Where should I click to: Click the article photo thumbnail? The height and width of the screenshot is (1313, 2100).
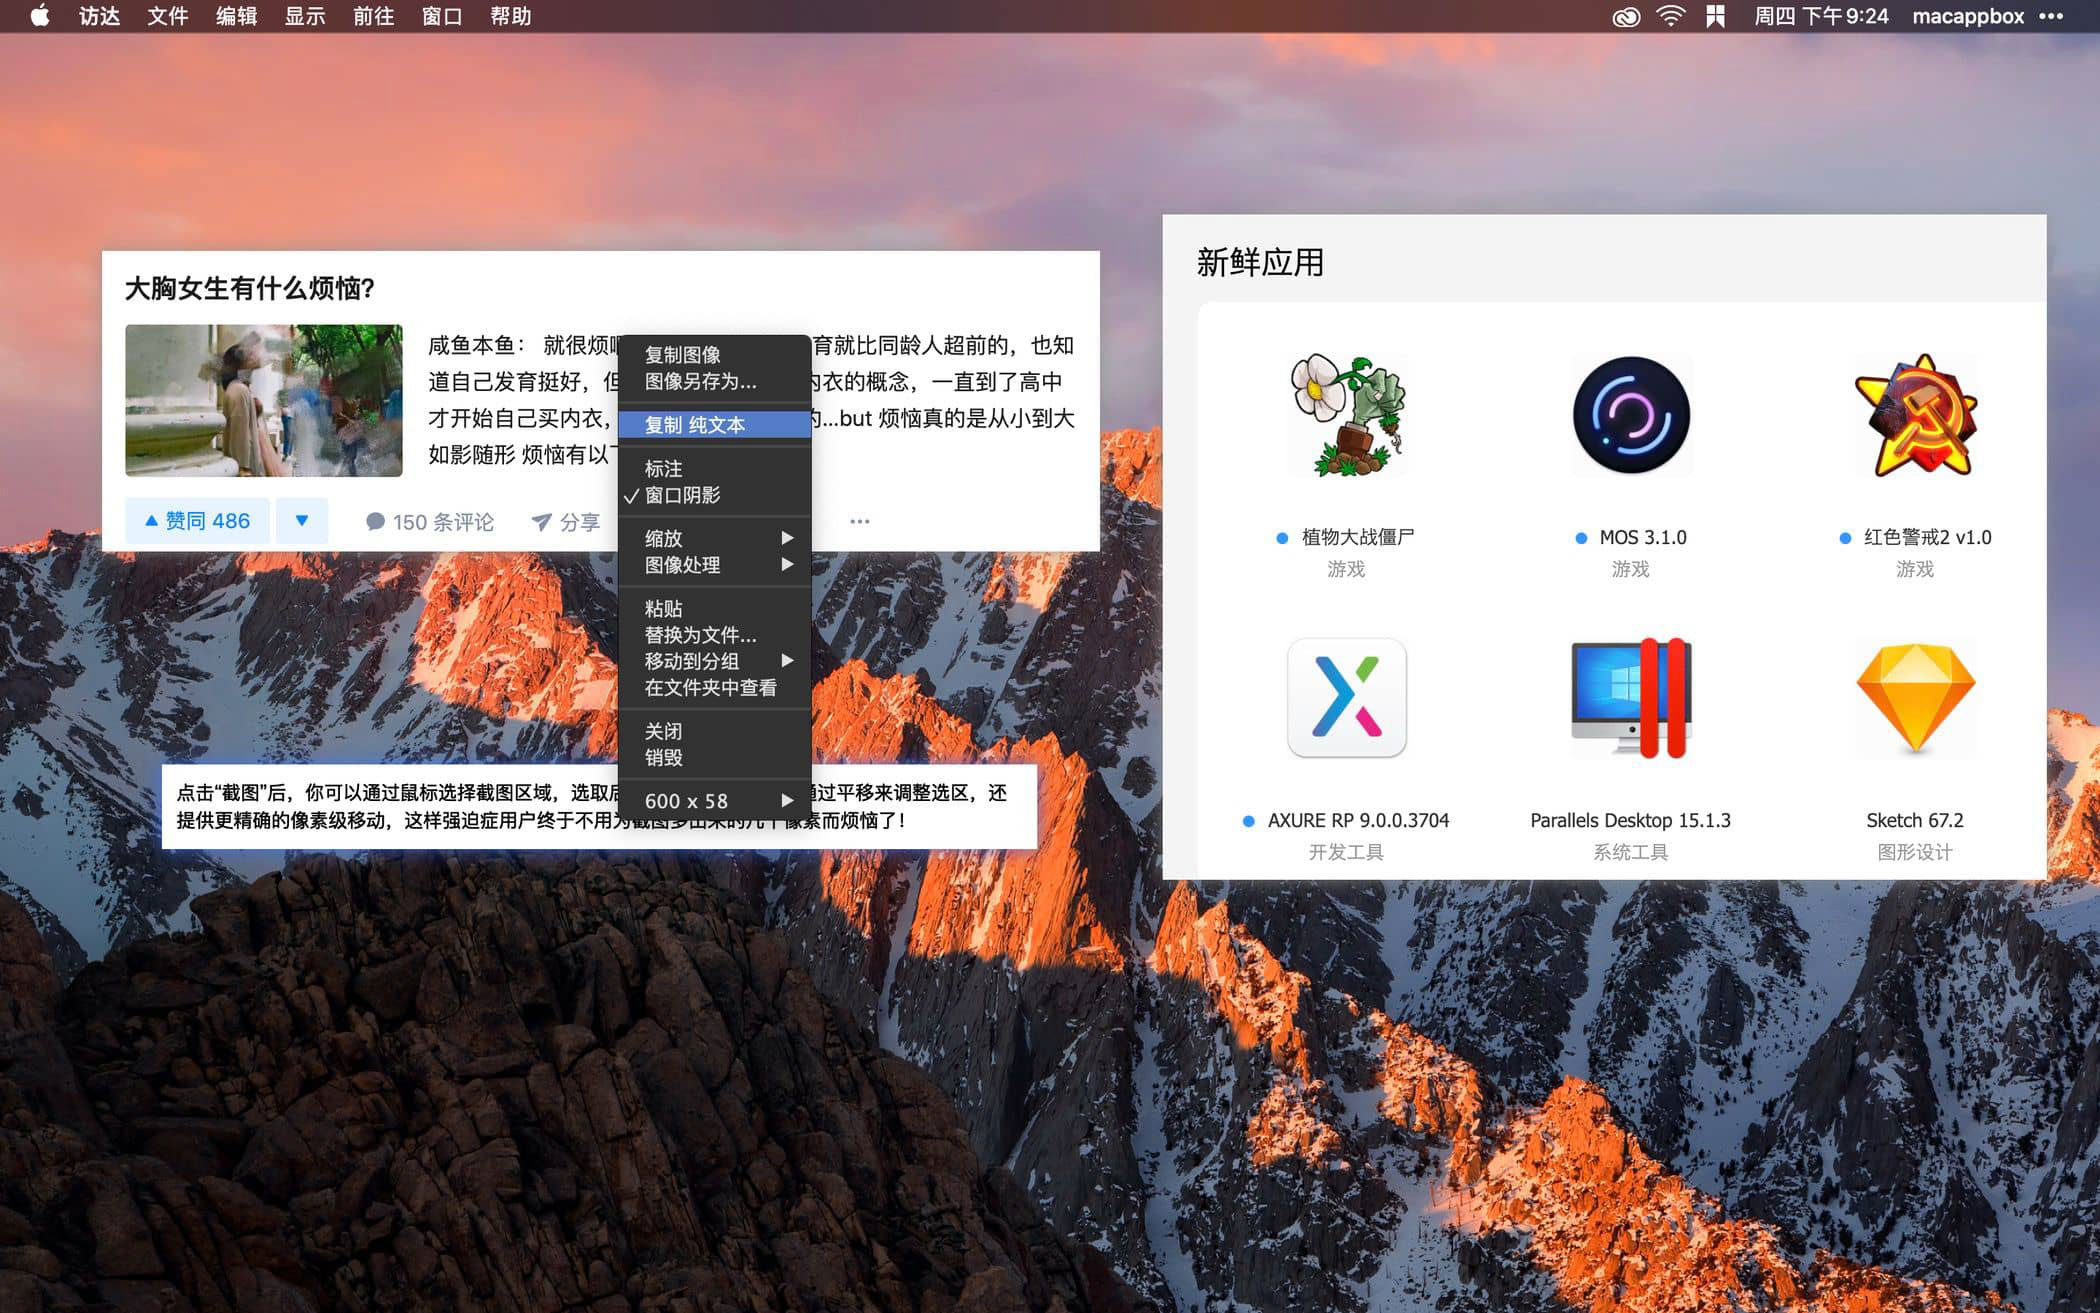[x=264, y=400]
